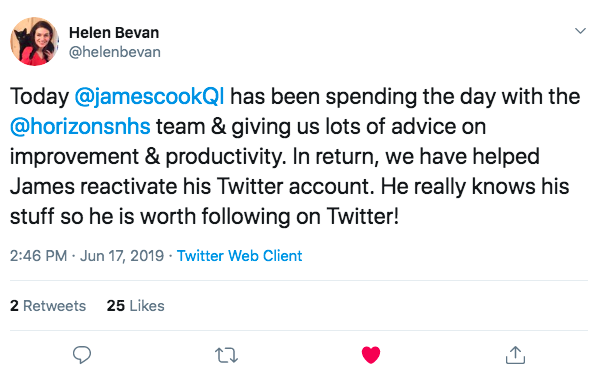Viewport: 596px width, 376px height.
Task: Visit the @horizonsnhs mention
Action: tap(80, 126)
